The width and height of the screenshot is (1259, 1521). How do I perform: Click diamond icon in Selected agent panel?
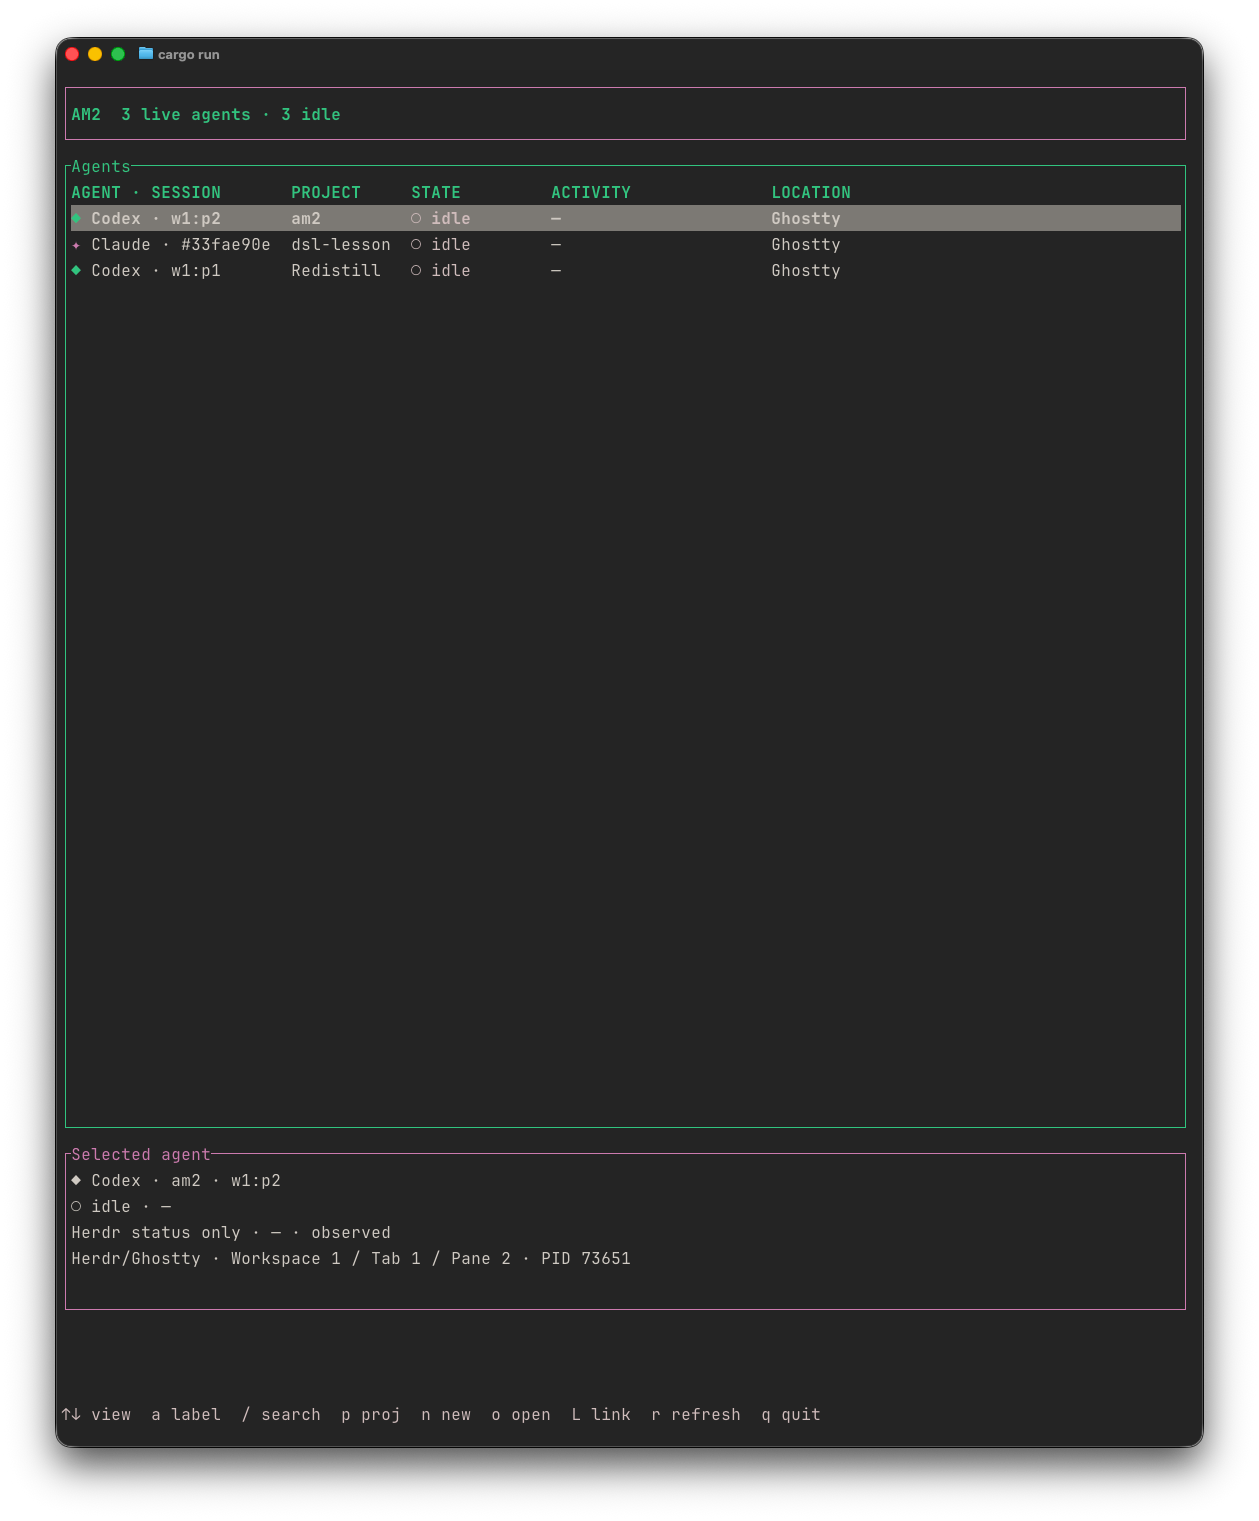point(76,1180)
